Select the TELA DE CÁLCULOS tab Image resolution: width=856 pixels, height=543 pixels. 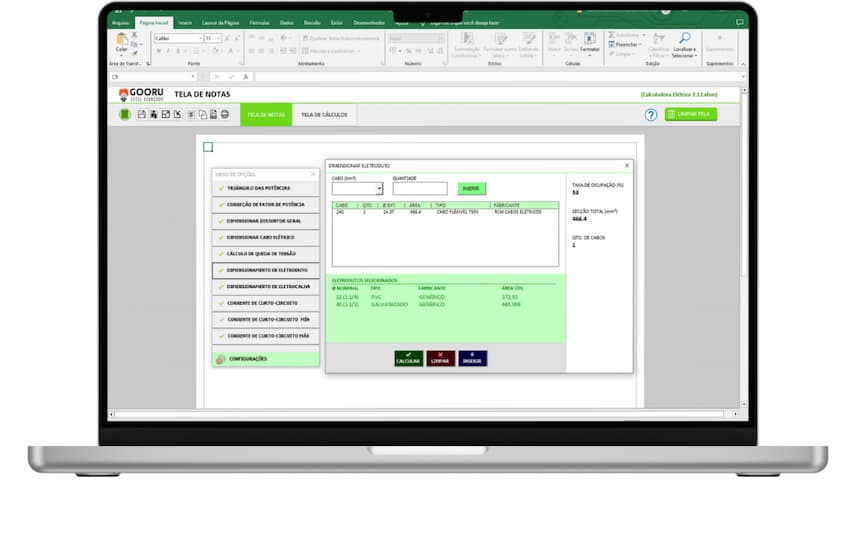pyautogui.click(x=324, y=115)
